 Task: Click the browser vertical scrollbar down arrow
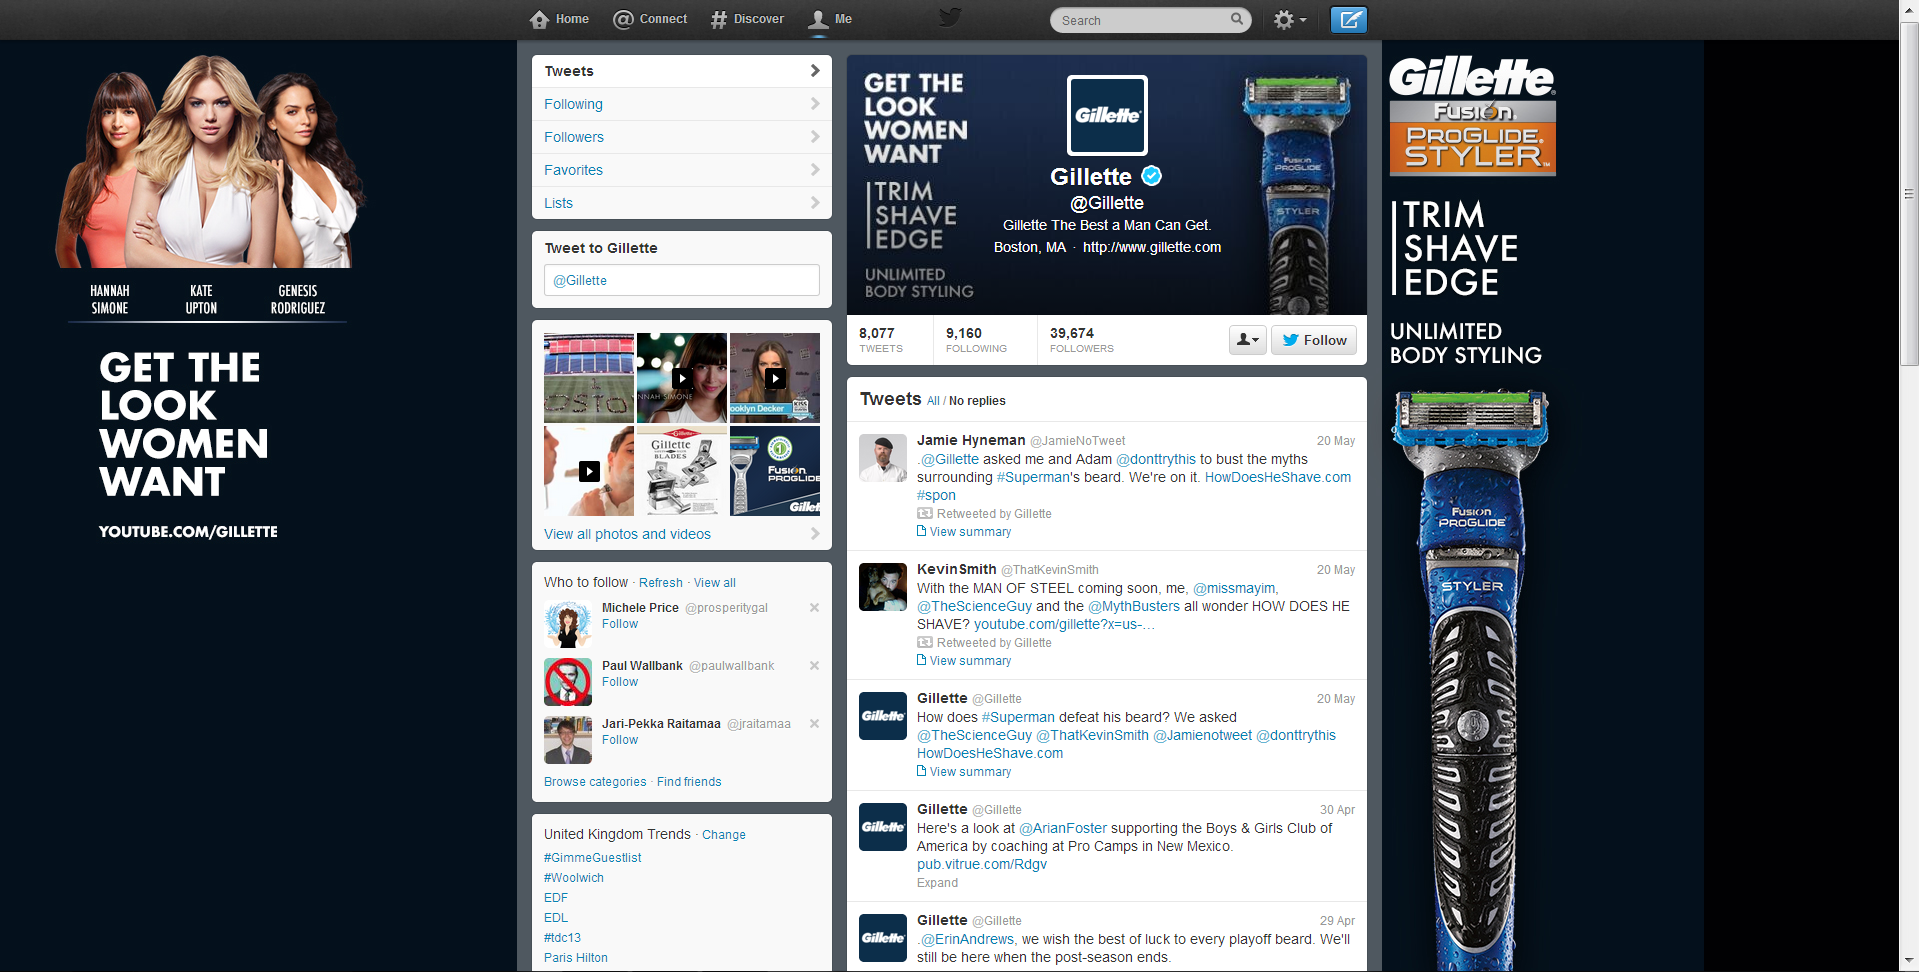[1909, 962]
